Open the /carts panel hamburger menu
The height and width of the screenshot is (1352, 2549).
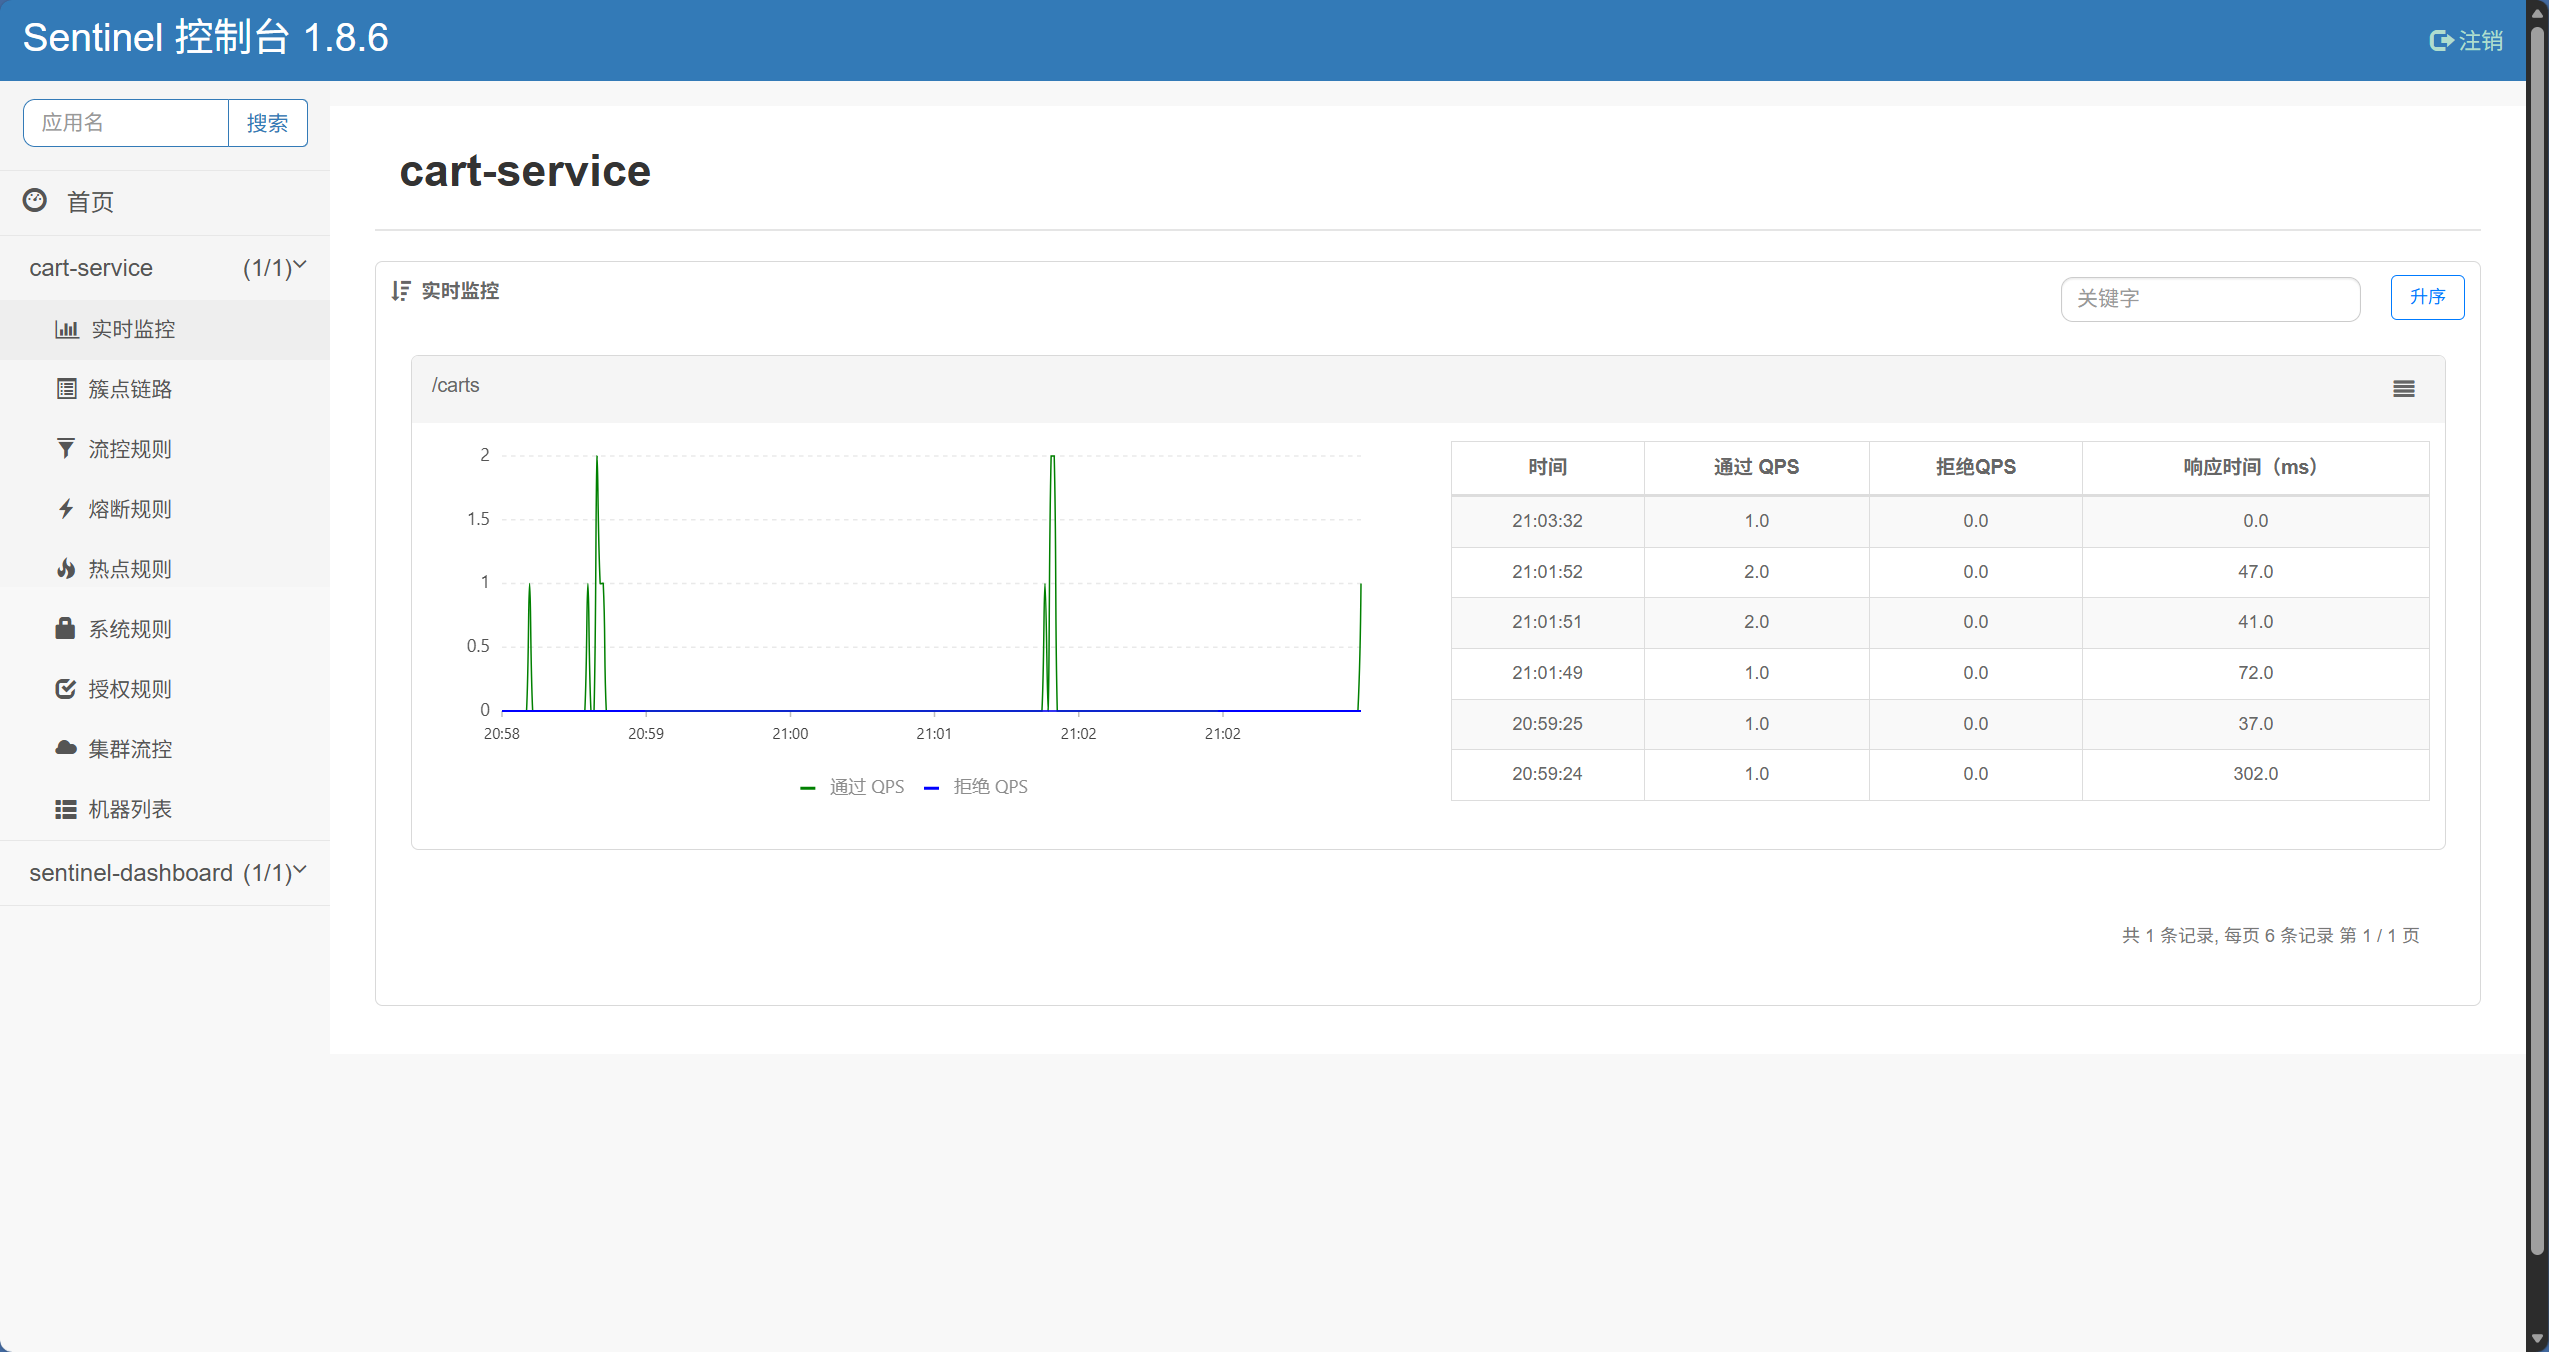(2403, 389)
